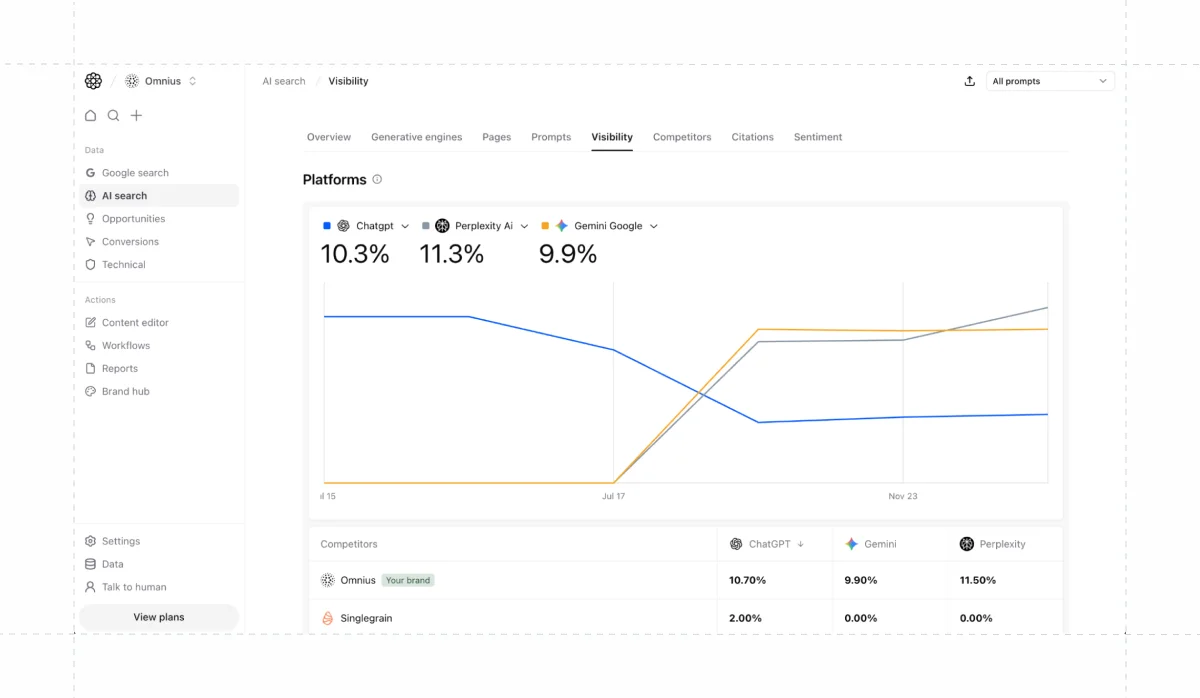Click the home icon in sidebar
Image resolution: width=1200 pixels, height=698 pixels.
pyautogui.click(x=91, y=116)
